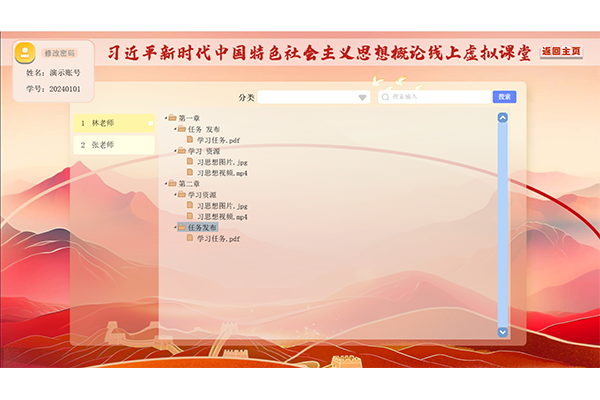Click the magnifier icon in search box

pyautogui.click(x=386, y=97)
